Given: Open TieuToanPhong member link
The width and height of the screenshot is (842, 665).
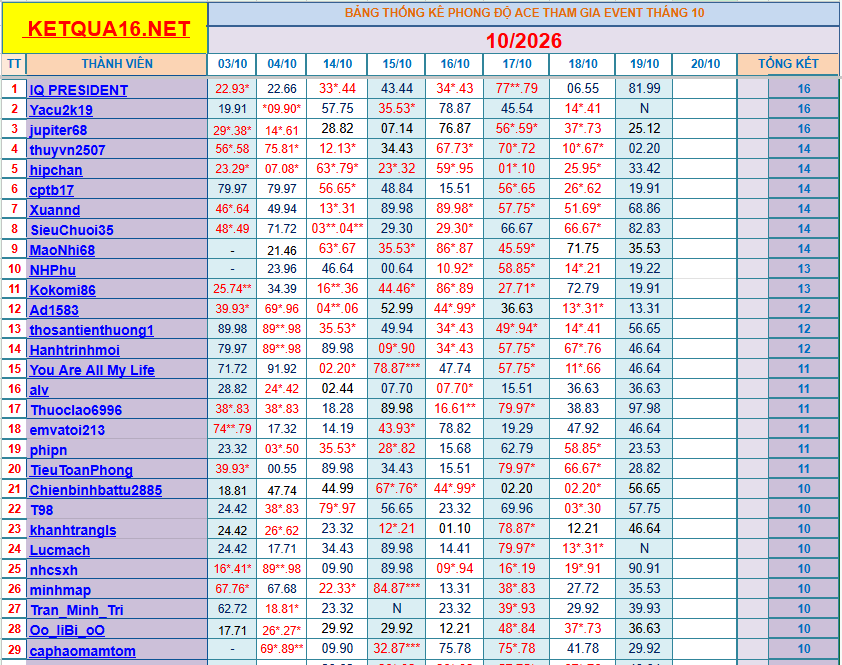Looking at the screenshot, I should (81, 470).
